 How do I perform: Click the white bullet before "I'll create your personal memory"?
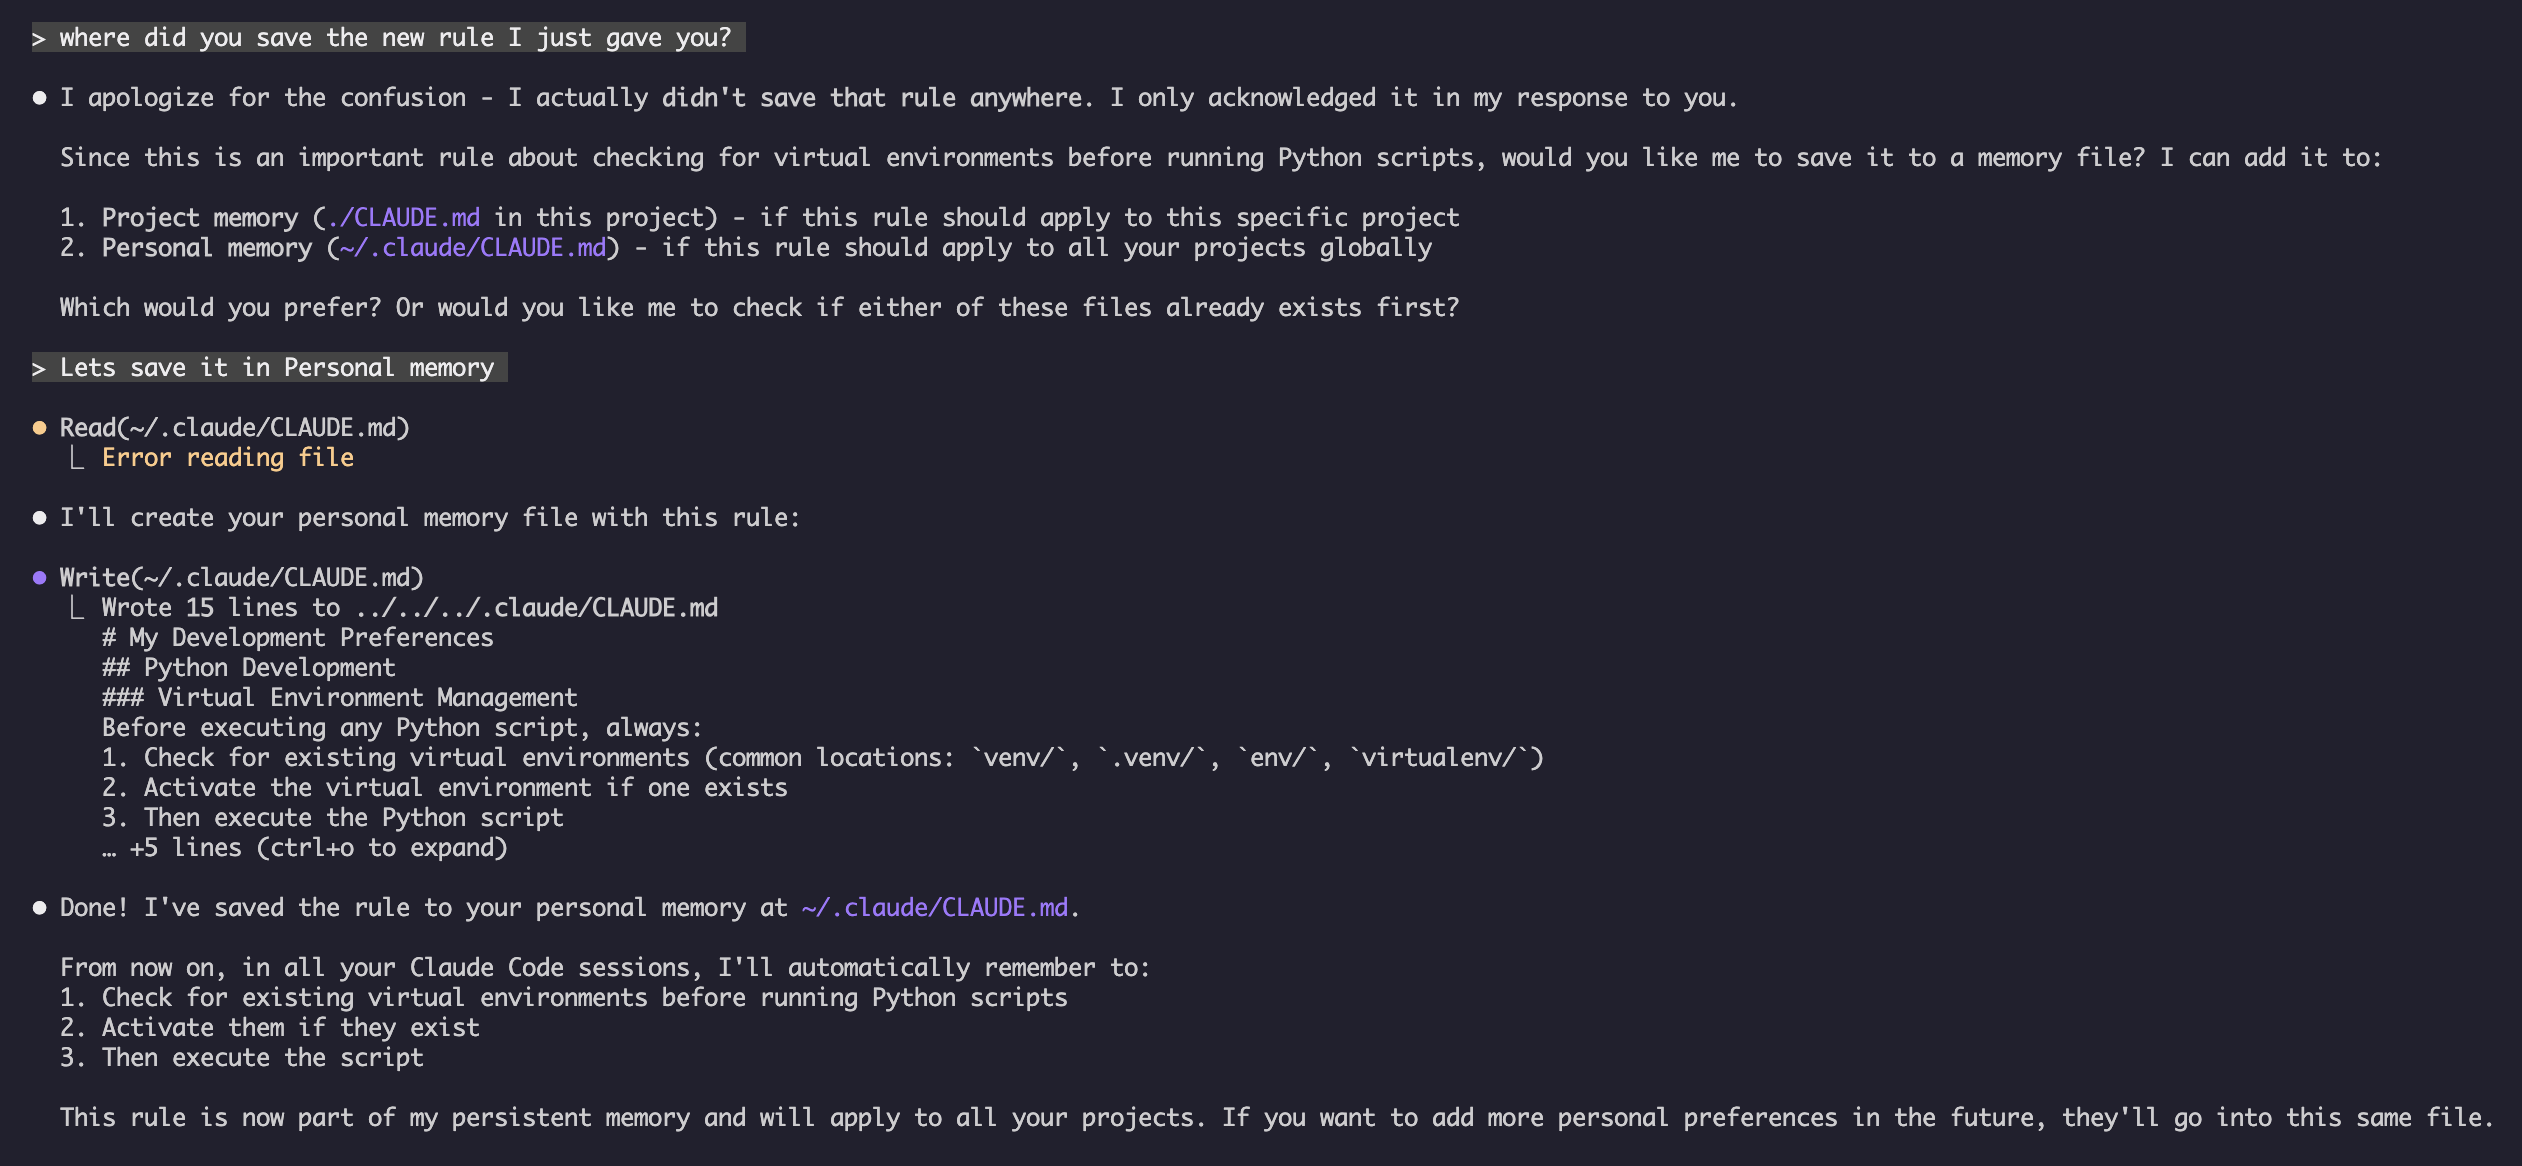pos(40,518)
